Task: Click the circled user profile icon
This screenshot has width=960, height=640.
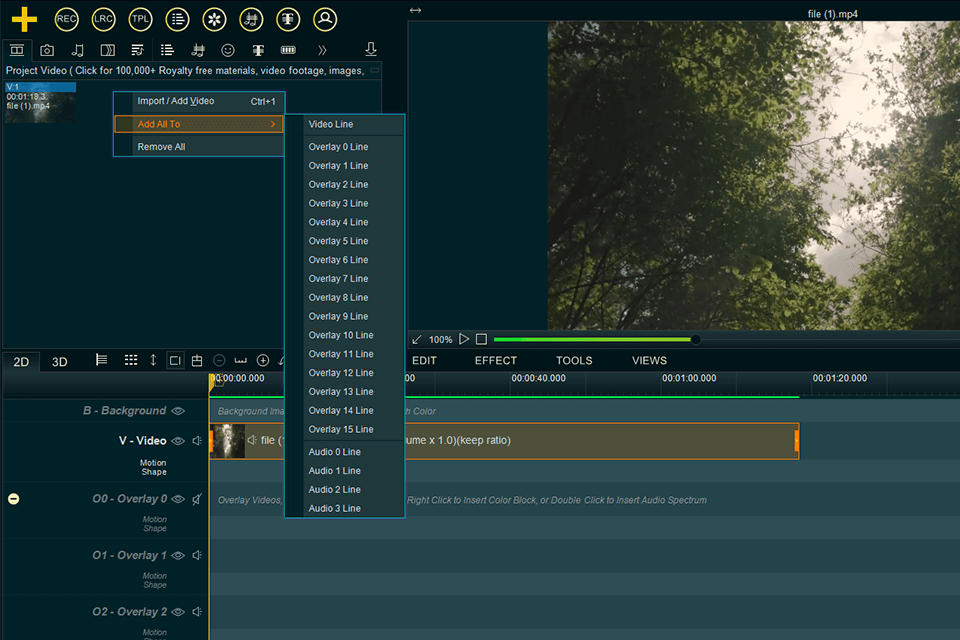Action: pos(325,19)
